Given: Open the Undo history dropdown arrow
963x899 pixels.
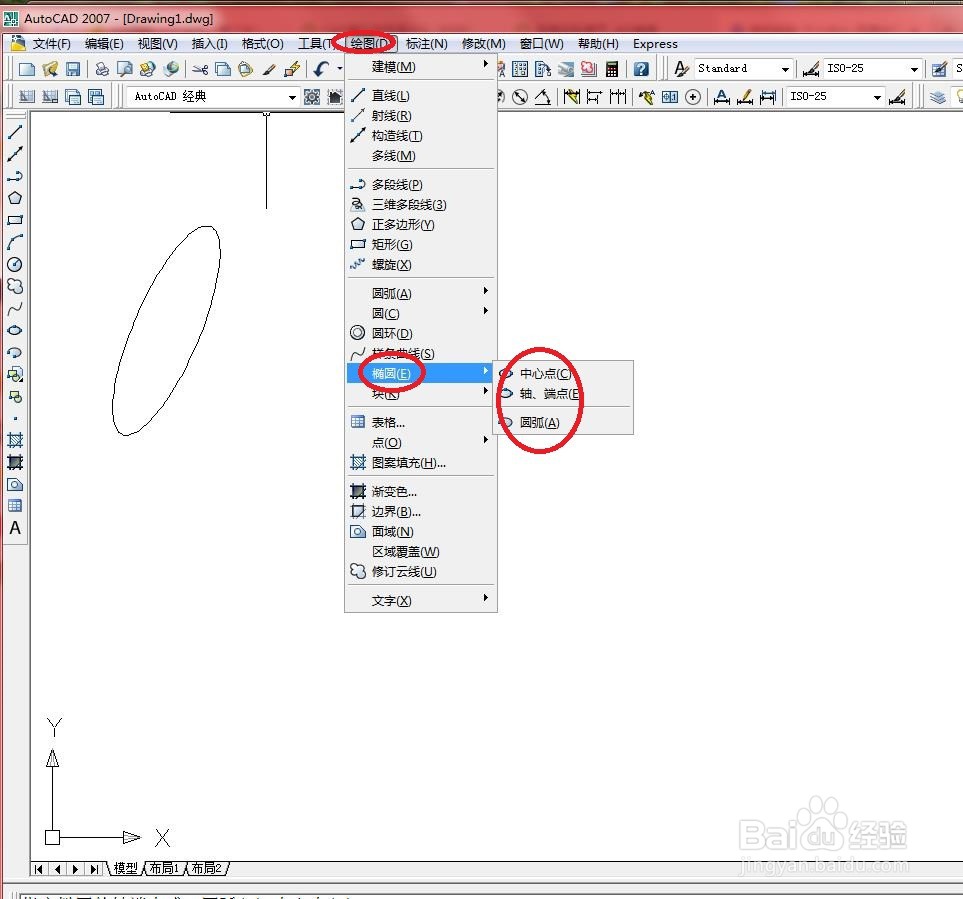Looking at the screenshot, I should [340, 69].
